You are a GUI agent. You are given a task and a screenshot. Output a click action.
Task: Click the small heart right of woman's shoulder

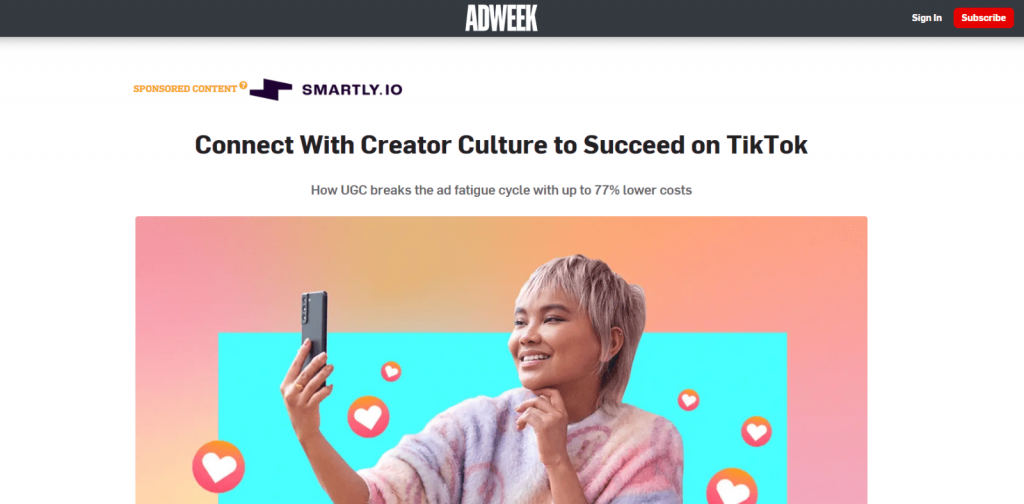coord(688,400)
